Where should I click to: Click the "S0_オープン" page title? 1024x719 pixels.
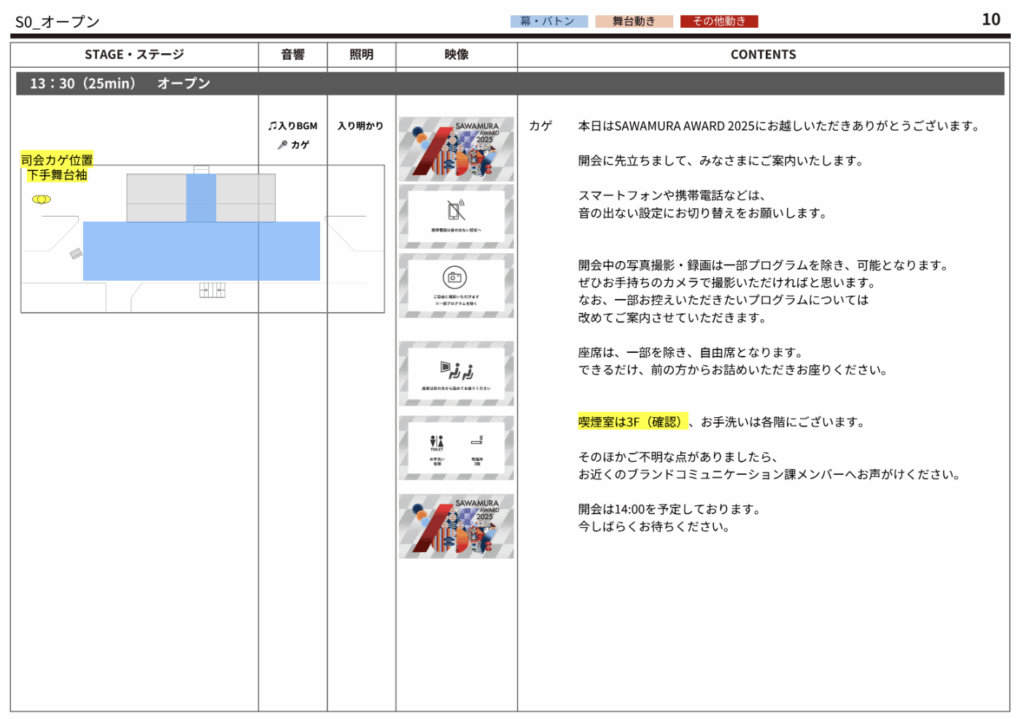[x=57, y=22]
